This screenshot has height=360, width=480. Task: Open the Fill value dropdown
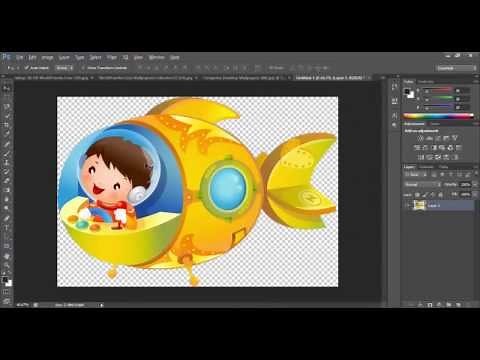(x=475, y=194)
